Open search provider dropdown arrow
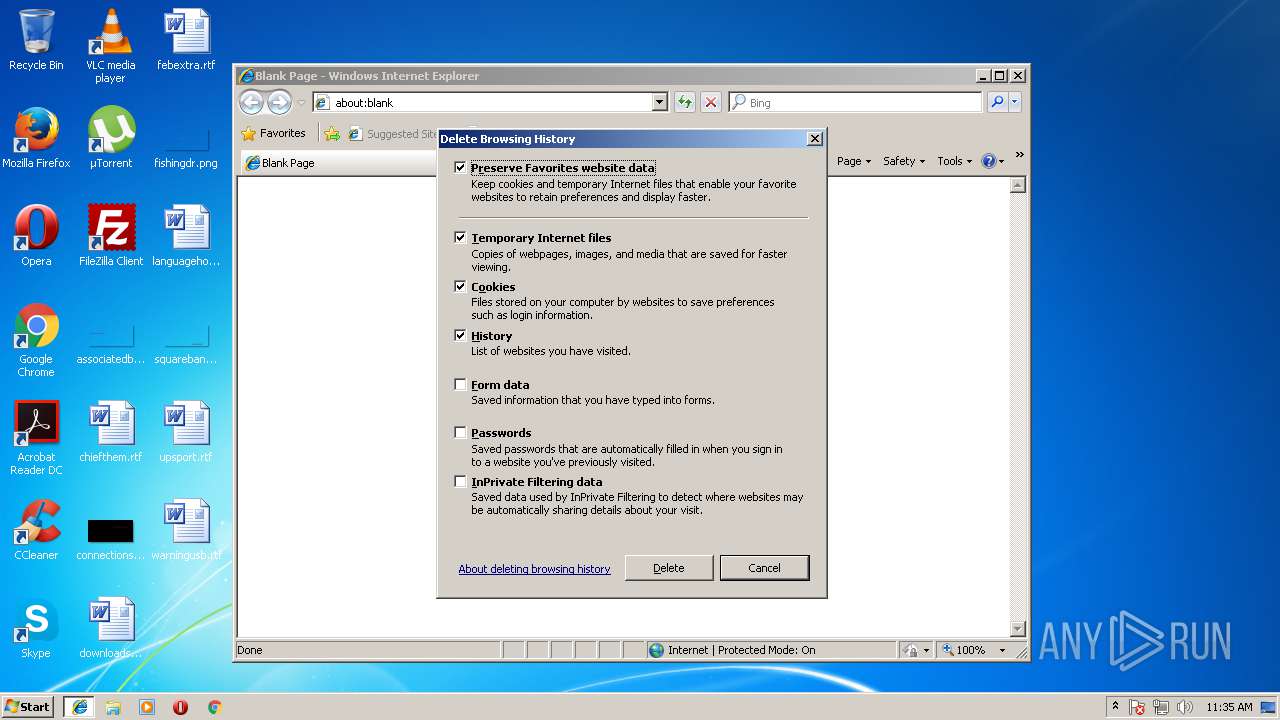Image resolution: width=1280 pixels, height=720 pixels. click(1015, 102)
